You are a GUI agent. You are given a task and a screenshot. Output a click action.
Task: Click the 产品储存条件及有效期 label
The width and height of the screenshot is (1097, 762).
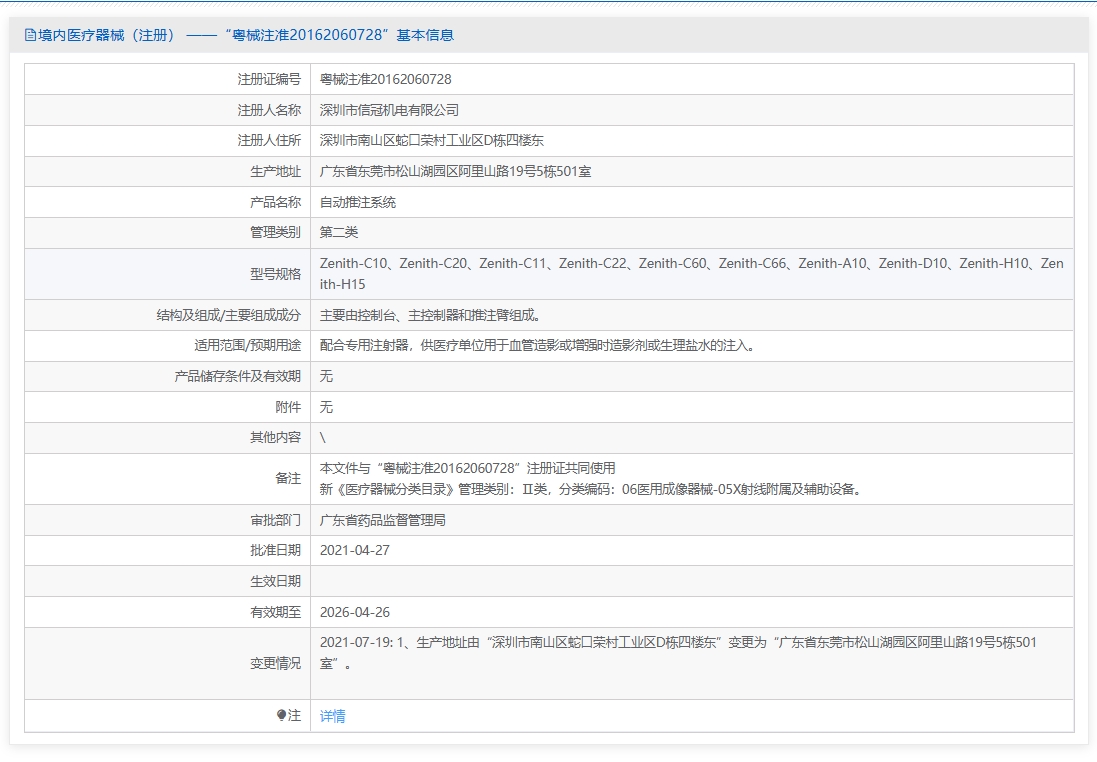(238, 376)
